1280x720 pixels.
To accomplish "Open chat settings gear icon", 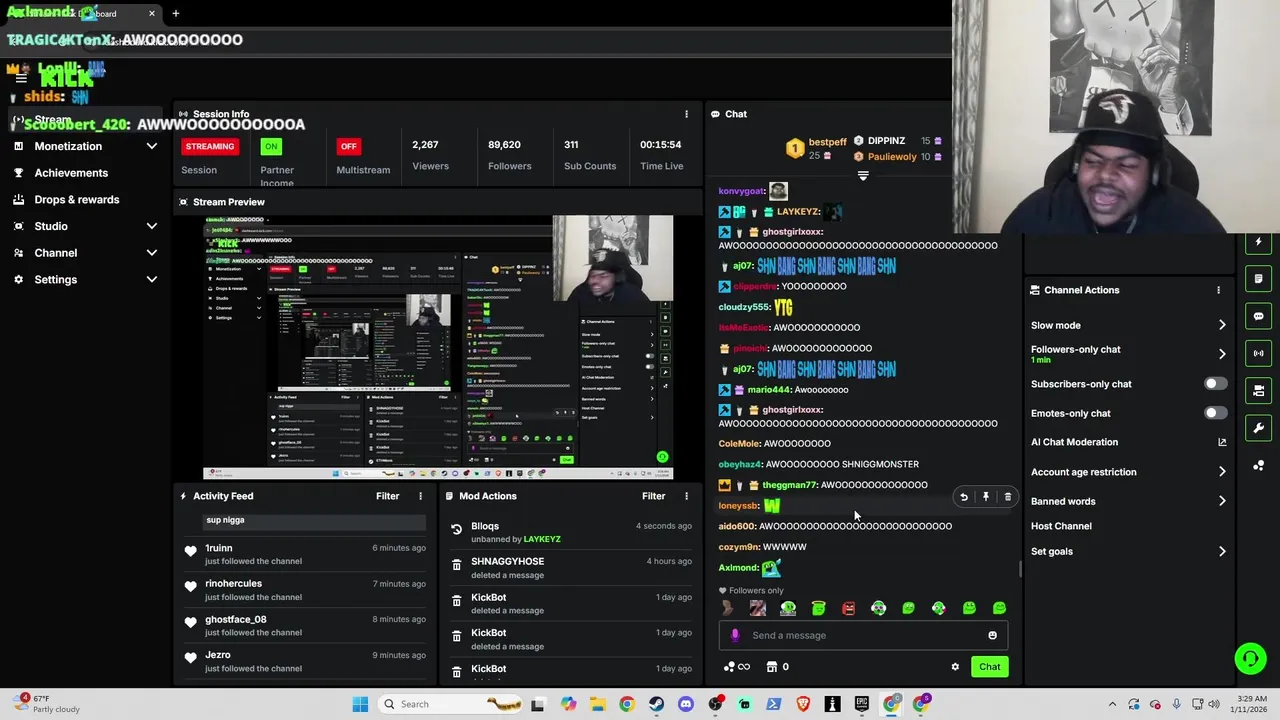I will [955, 667].
